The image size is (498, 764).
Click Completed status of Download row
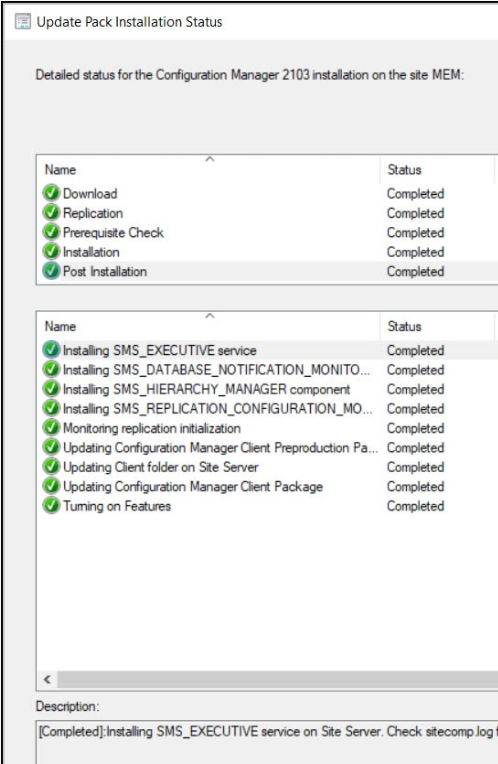click(x=415, y=193)
